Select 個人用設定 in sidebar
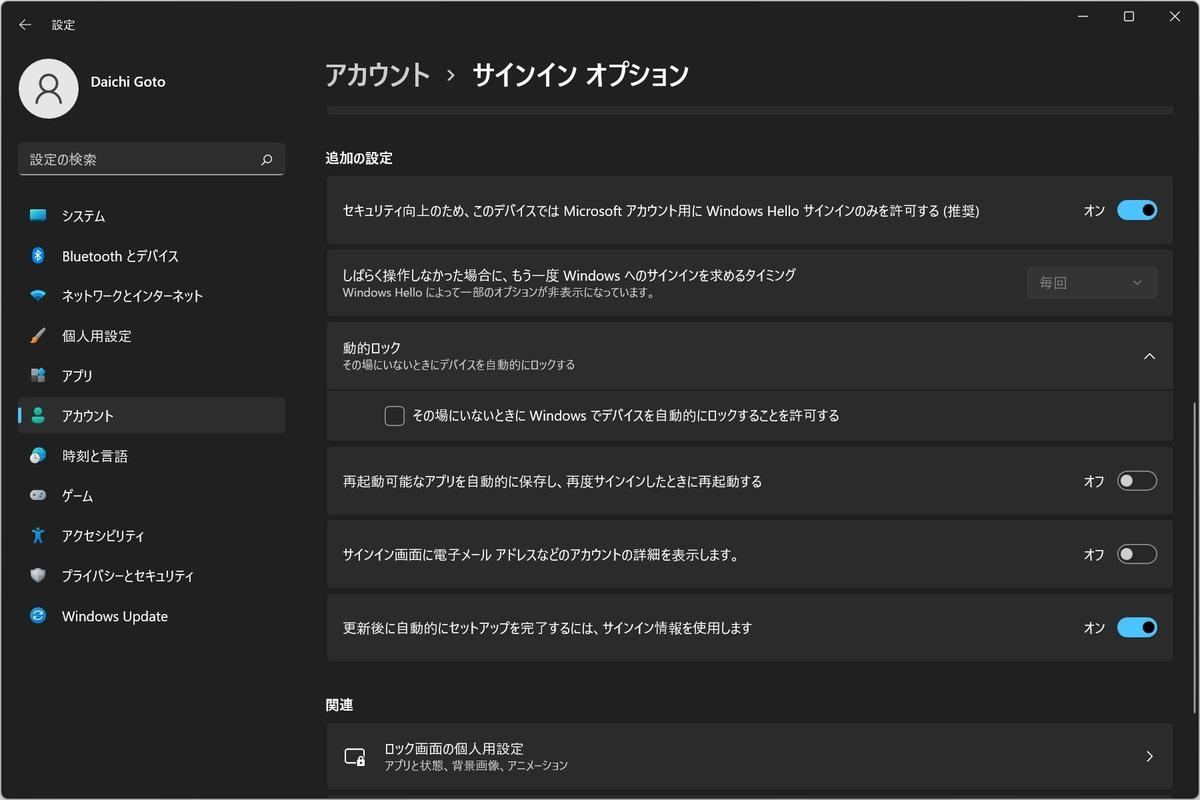 [152, 336]
